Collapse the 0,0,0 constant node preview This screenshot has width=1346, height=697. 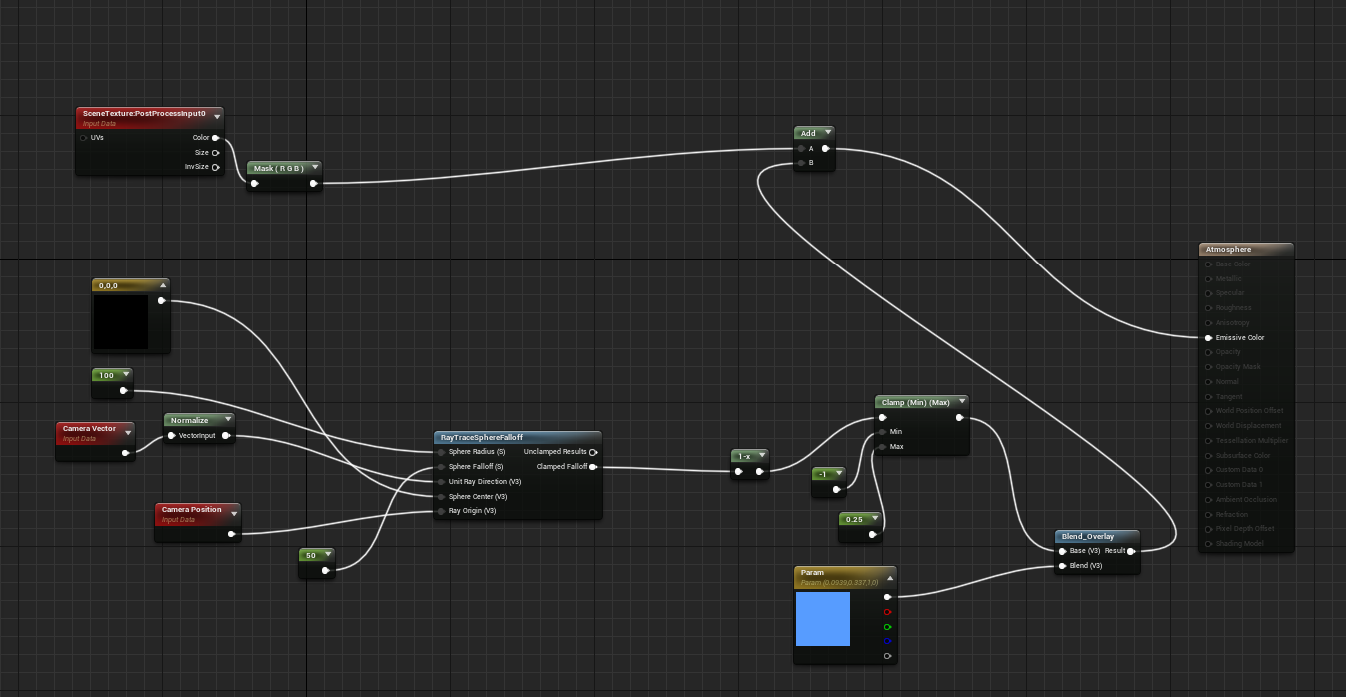[x=164, y=284]
